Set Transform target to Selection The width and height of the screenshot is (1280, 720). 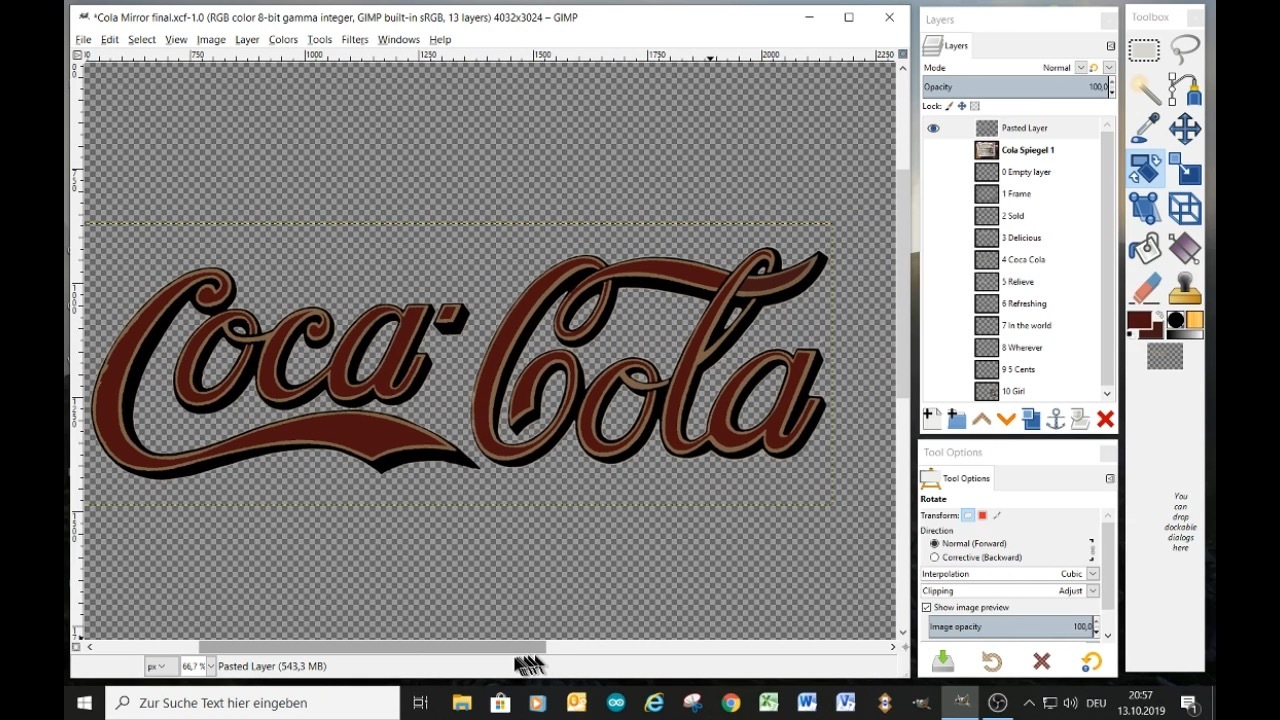tap(982, 515)
